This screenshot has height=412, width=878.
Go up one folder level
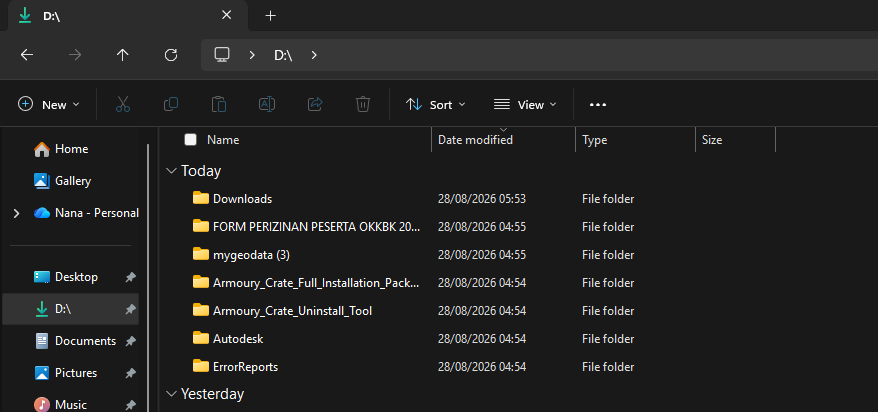123,55
